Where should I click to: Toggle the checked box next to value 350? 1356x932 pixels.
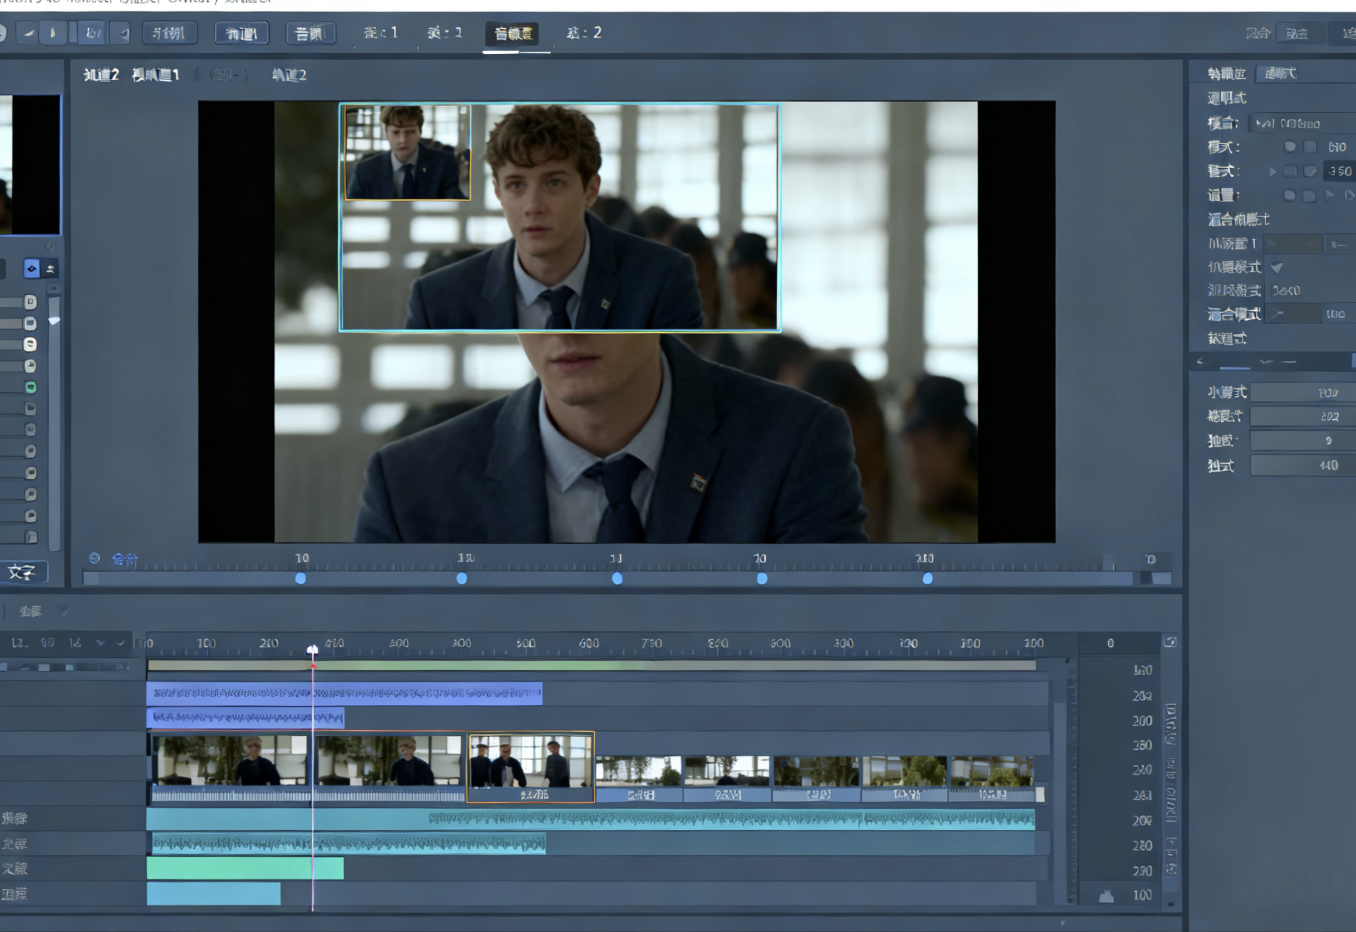click(1310, 171)
